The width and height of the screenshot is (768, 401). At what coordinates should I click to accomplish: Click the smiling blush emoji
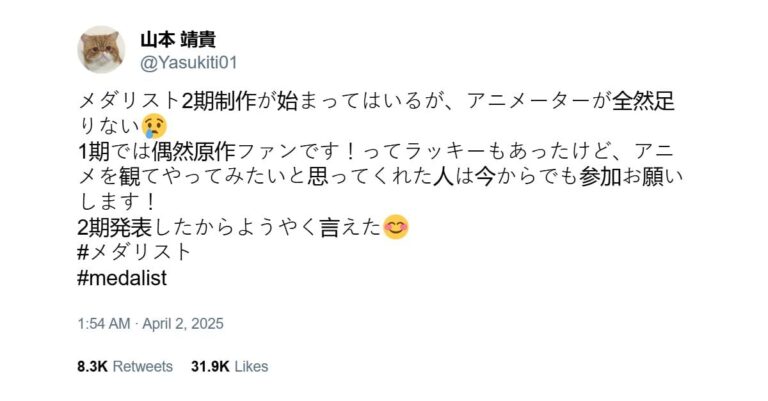[396, 228]
